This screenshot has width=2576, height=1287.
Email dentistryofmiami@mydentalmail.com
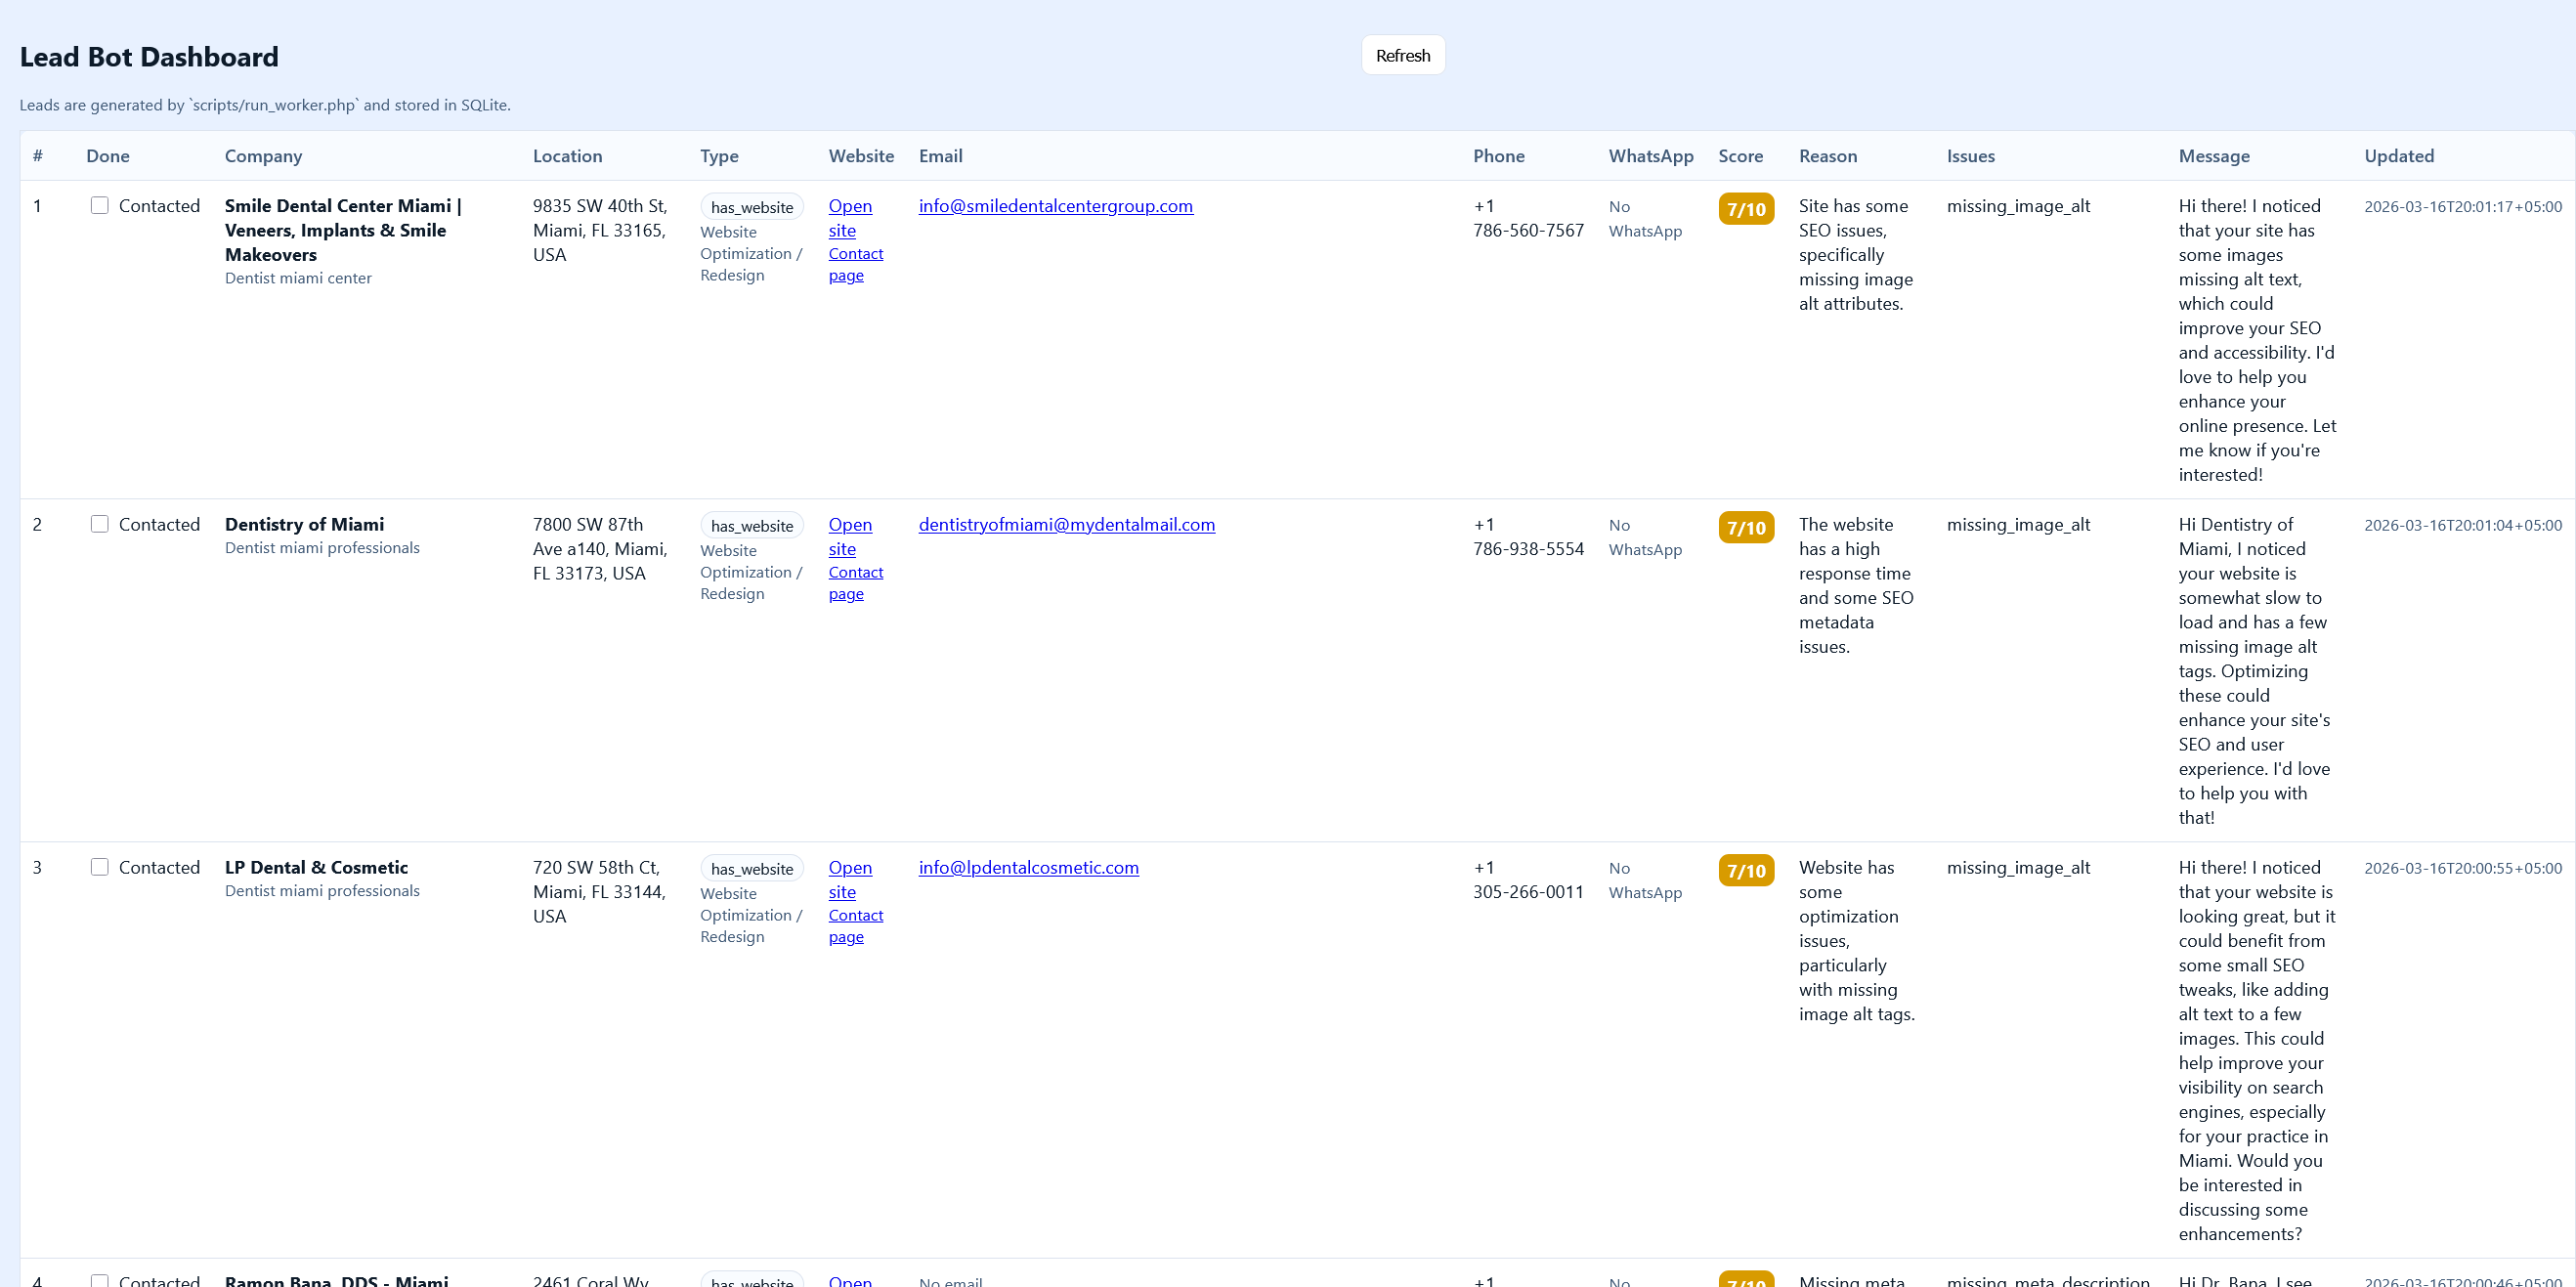[x=1066, y=524]
